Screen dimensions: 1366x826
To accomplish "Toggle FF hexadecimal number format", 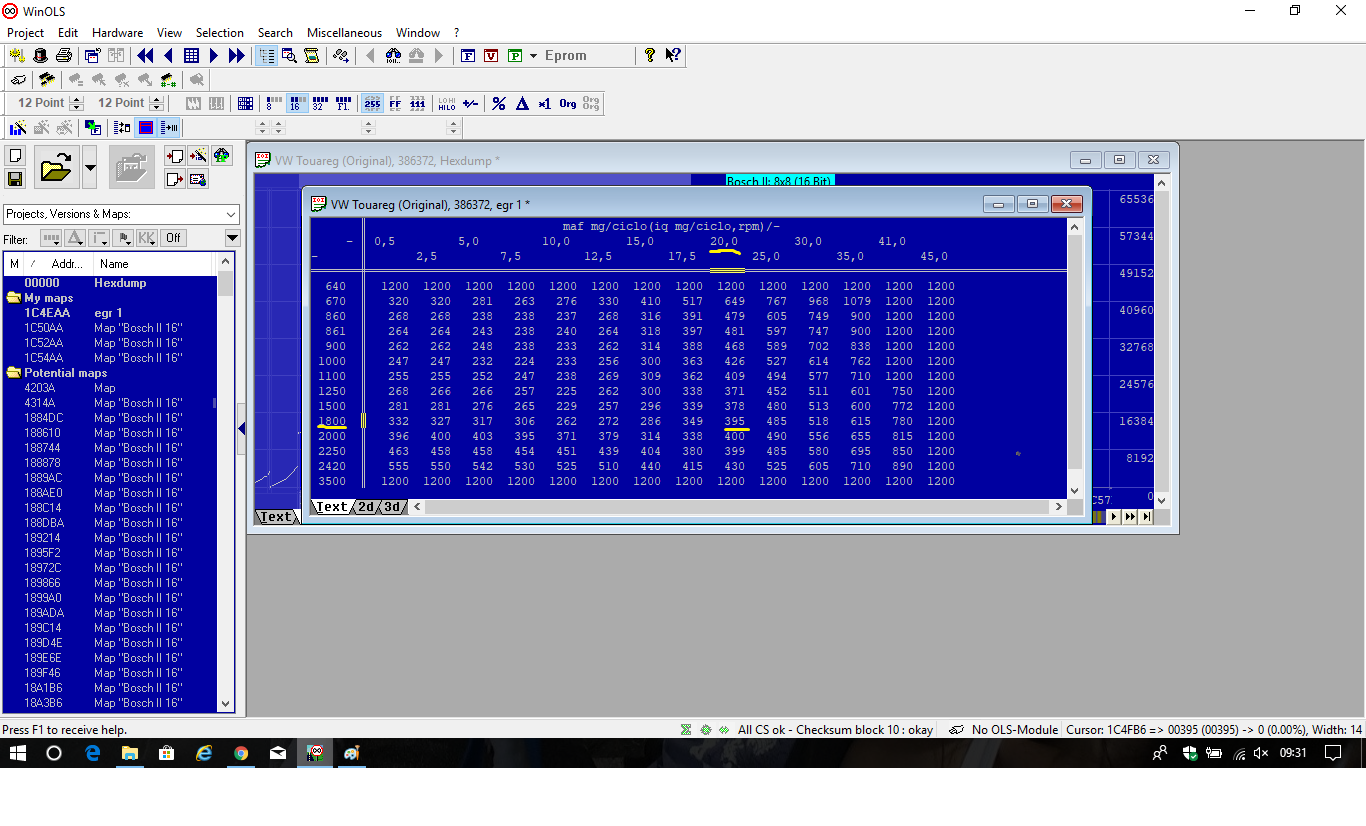I will coord(395,103).
